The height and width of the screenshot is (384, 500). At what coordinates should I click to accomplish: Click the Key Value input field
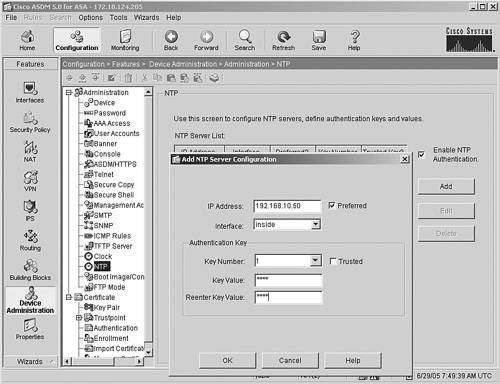[289, 280]
